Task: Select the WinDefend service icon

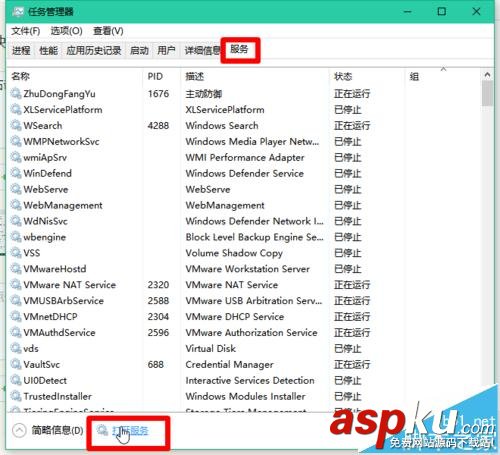Action: tap(16, 173)
